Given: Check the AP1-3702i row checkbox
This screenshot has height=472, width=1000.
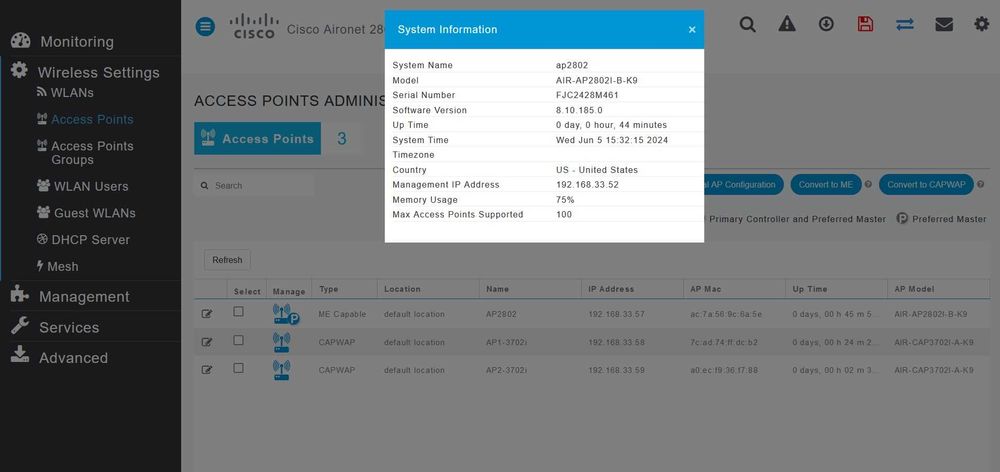Looking at the screenshot, I should 239,340.
